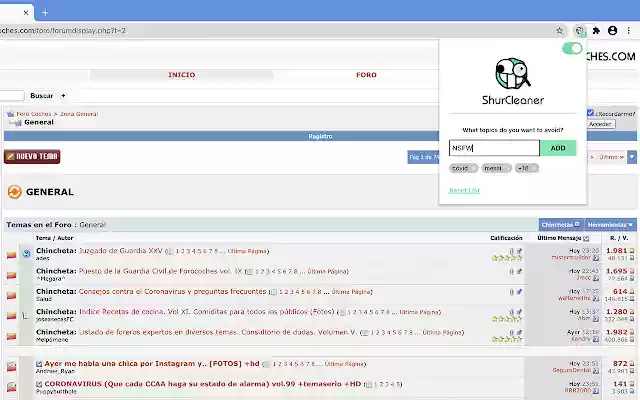Open Puesto de la Guardia Civil thread
Viewport: 640px width, 400px height.
[160, 271]
